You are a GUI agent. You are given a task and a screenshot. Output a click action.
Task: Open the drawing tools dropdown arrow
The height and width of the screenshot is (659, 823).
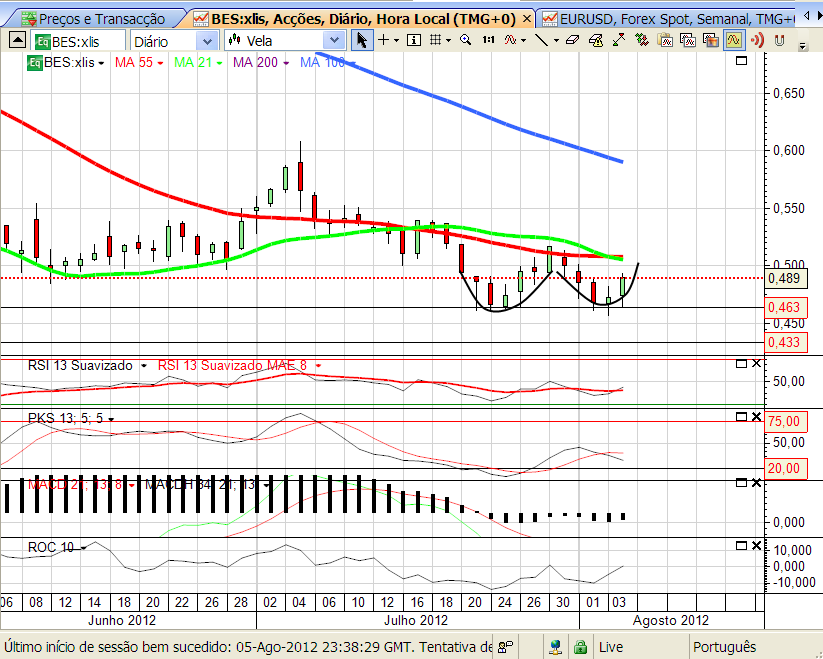coord(556,40)
